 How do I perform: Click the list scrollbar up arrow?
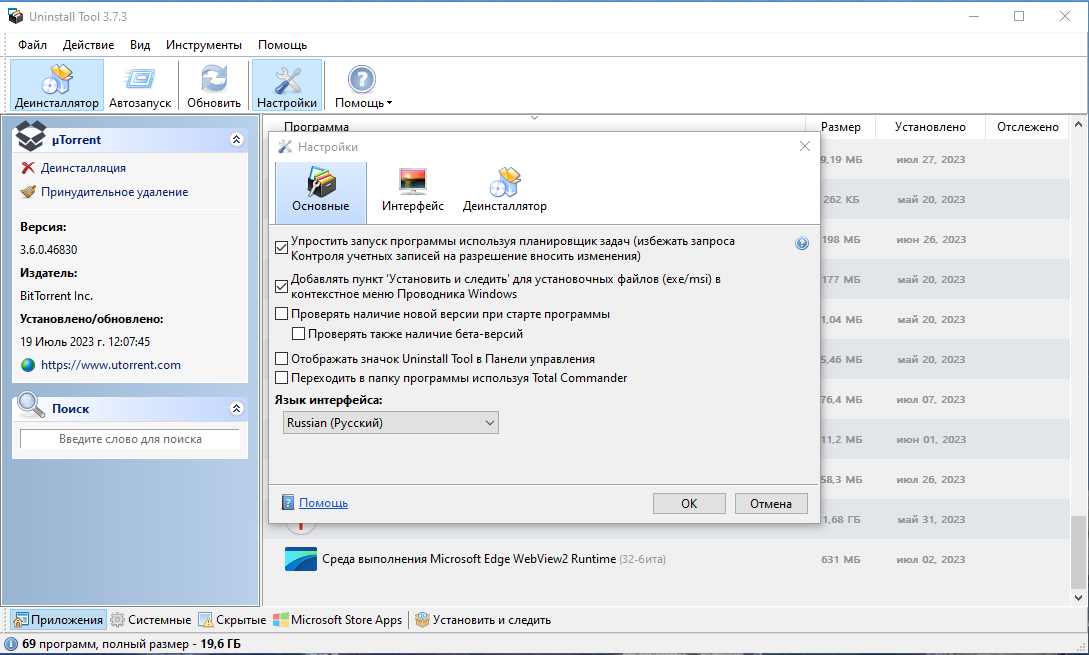pyautogui.click(x=1078, y=125)
